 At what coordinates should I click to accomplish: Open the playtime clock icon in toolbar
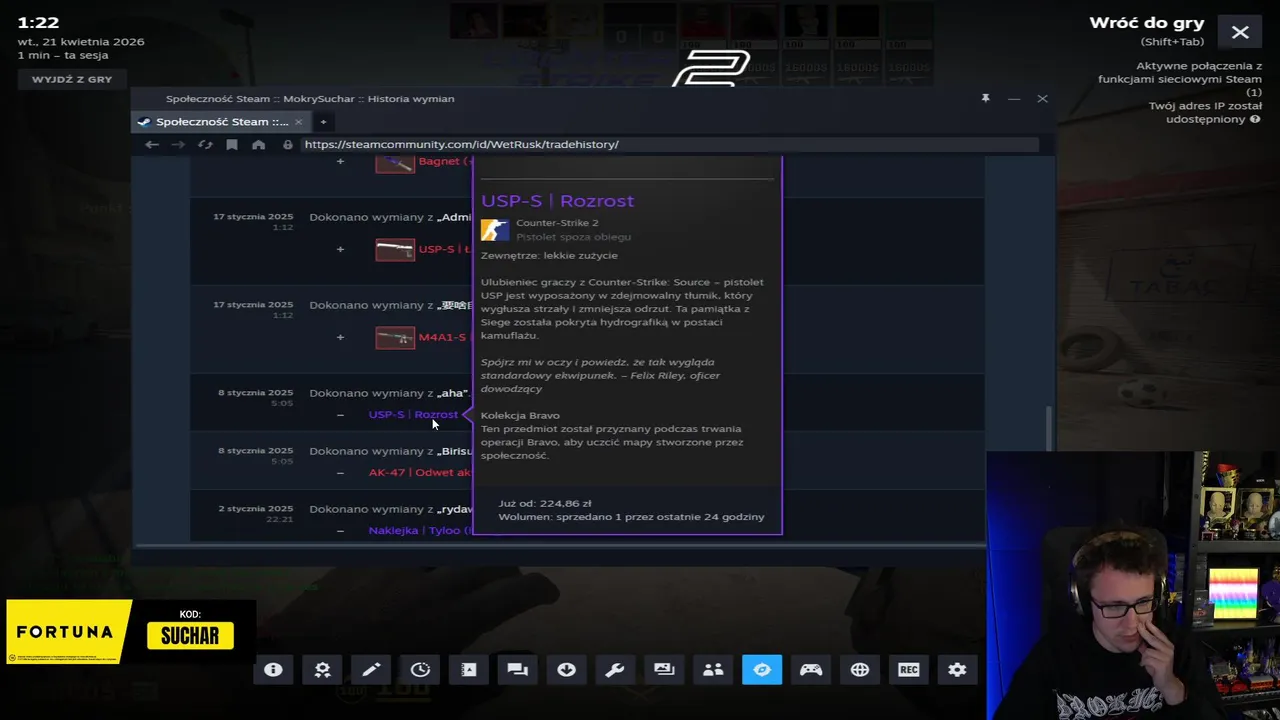(x=420, y=670)
